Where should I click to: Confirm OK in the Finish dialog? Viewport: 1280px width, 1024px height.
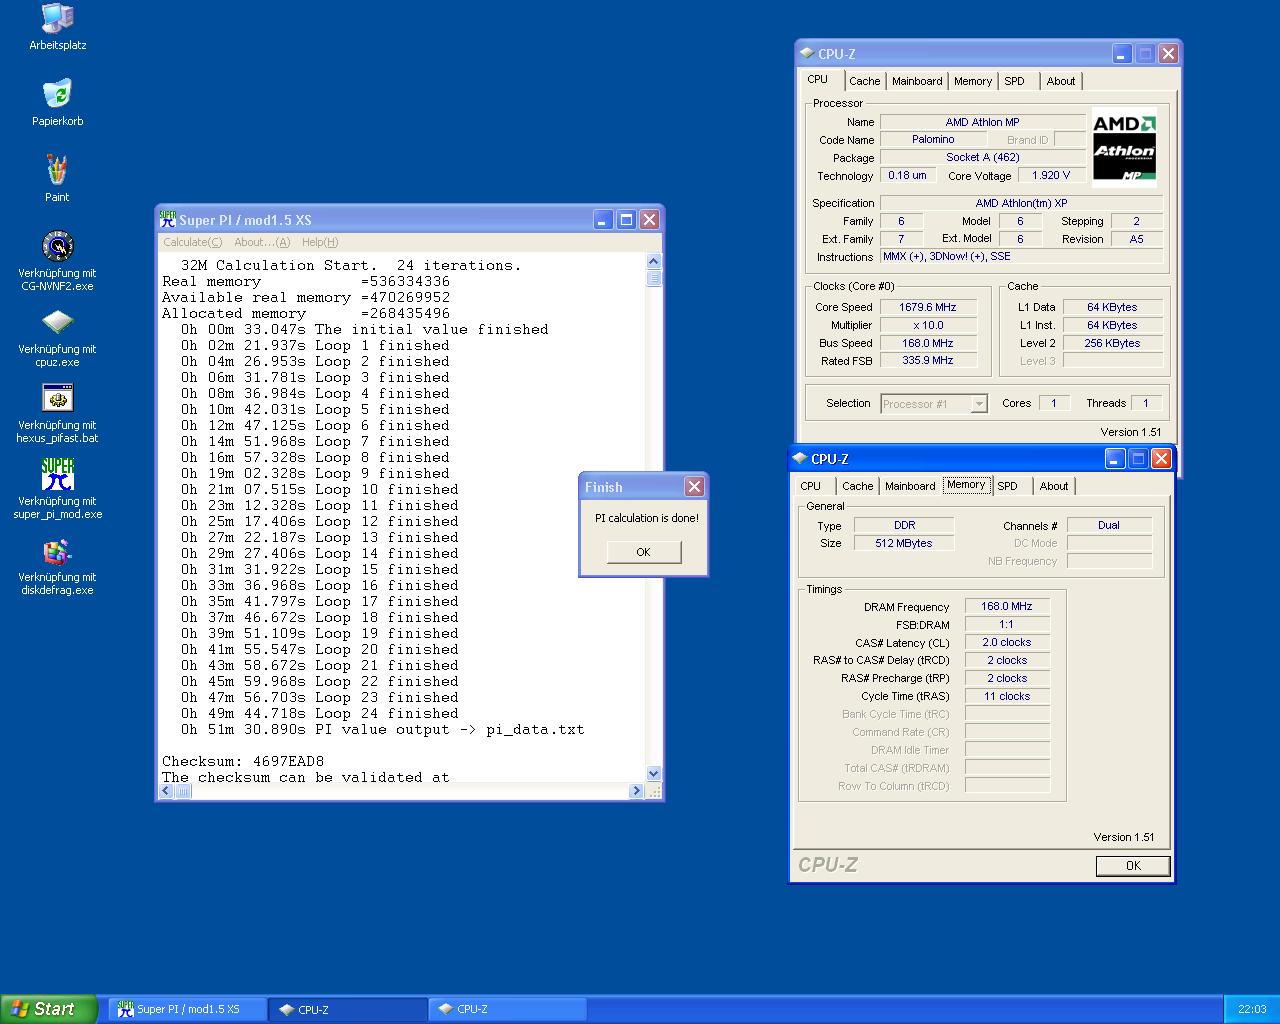pyautogui.click(x=643, y=552)
